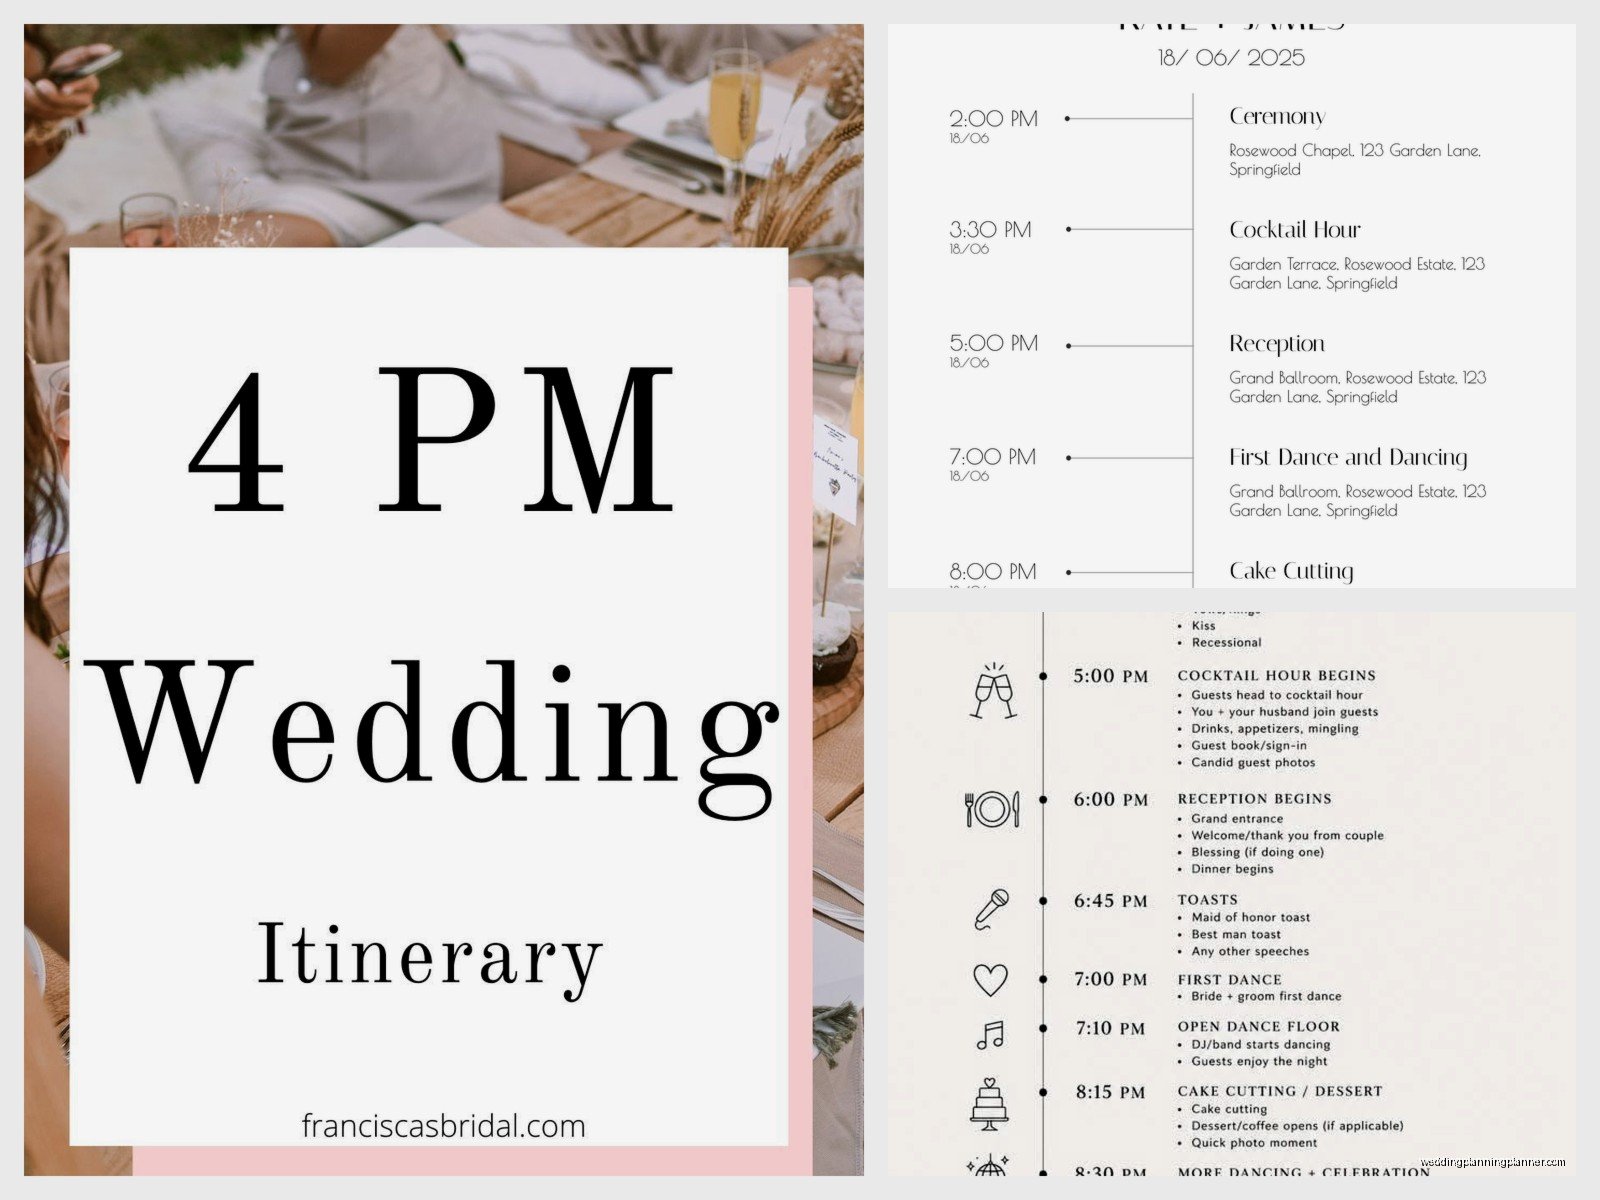
Task: Click 'Bride + groom first dance' bullet
Action: coord(1266,997)
